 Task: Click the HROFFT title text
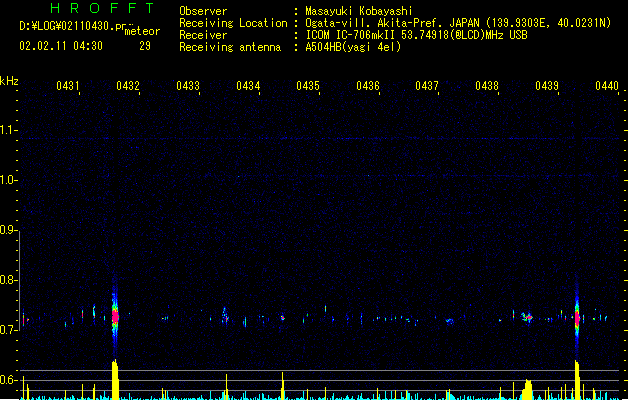click(x=102, y=8)
